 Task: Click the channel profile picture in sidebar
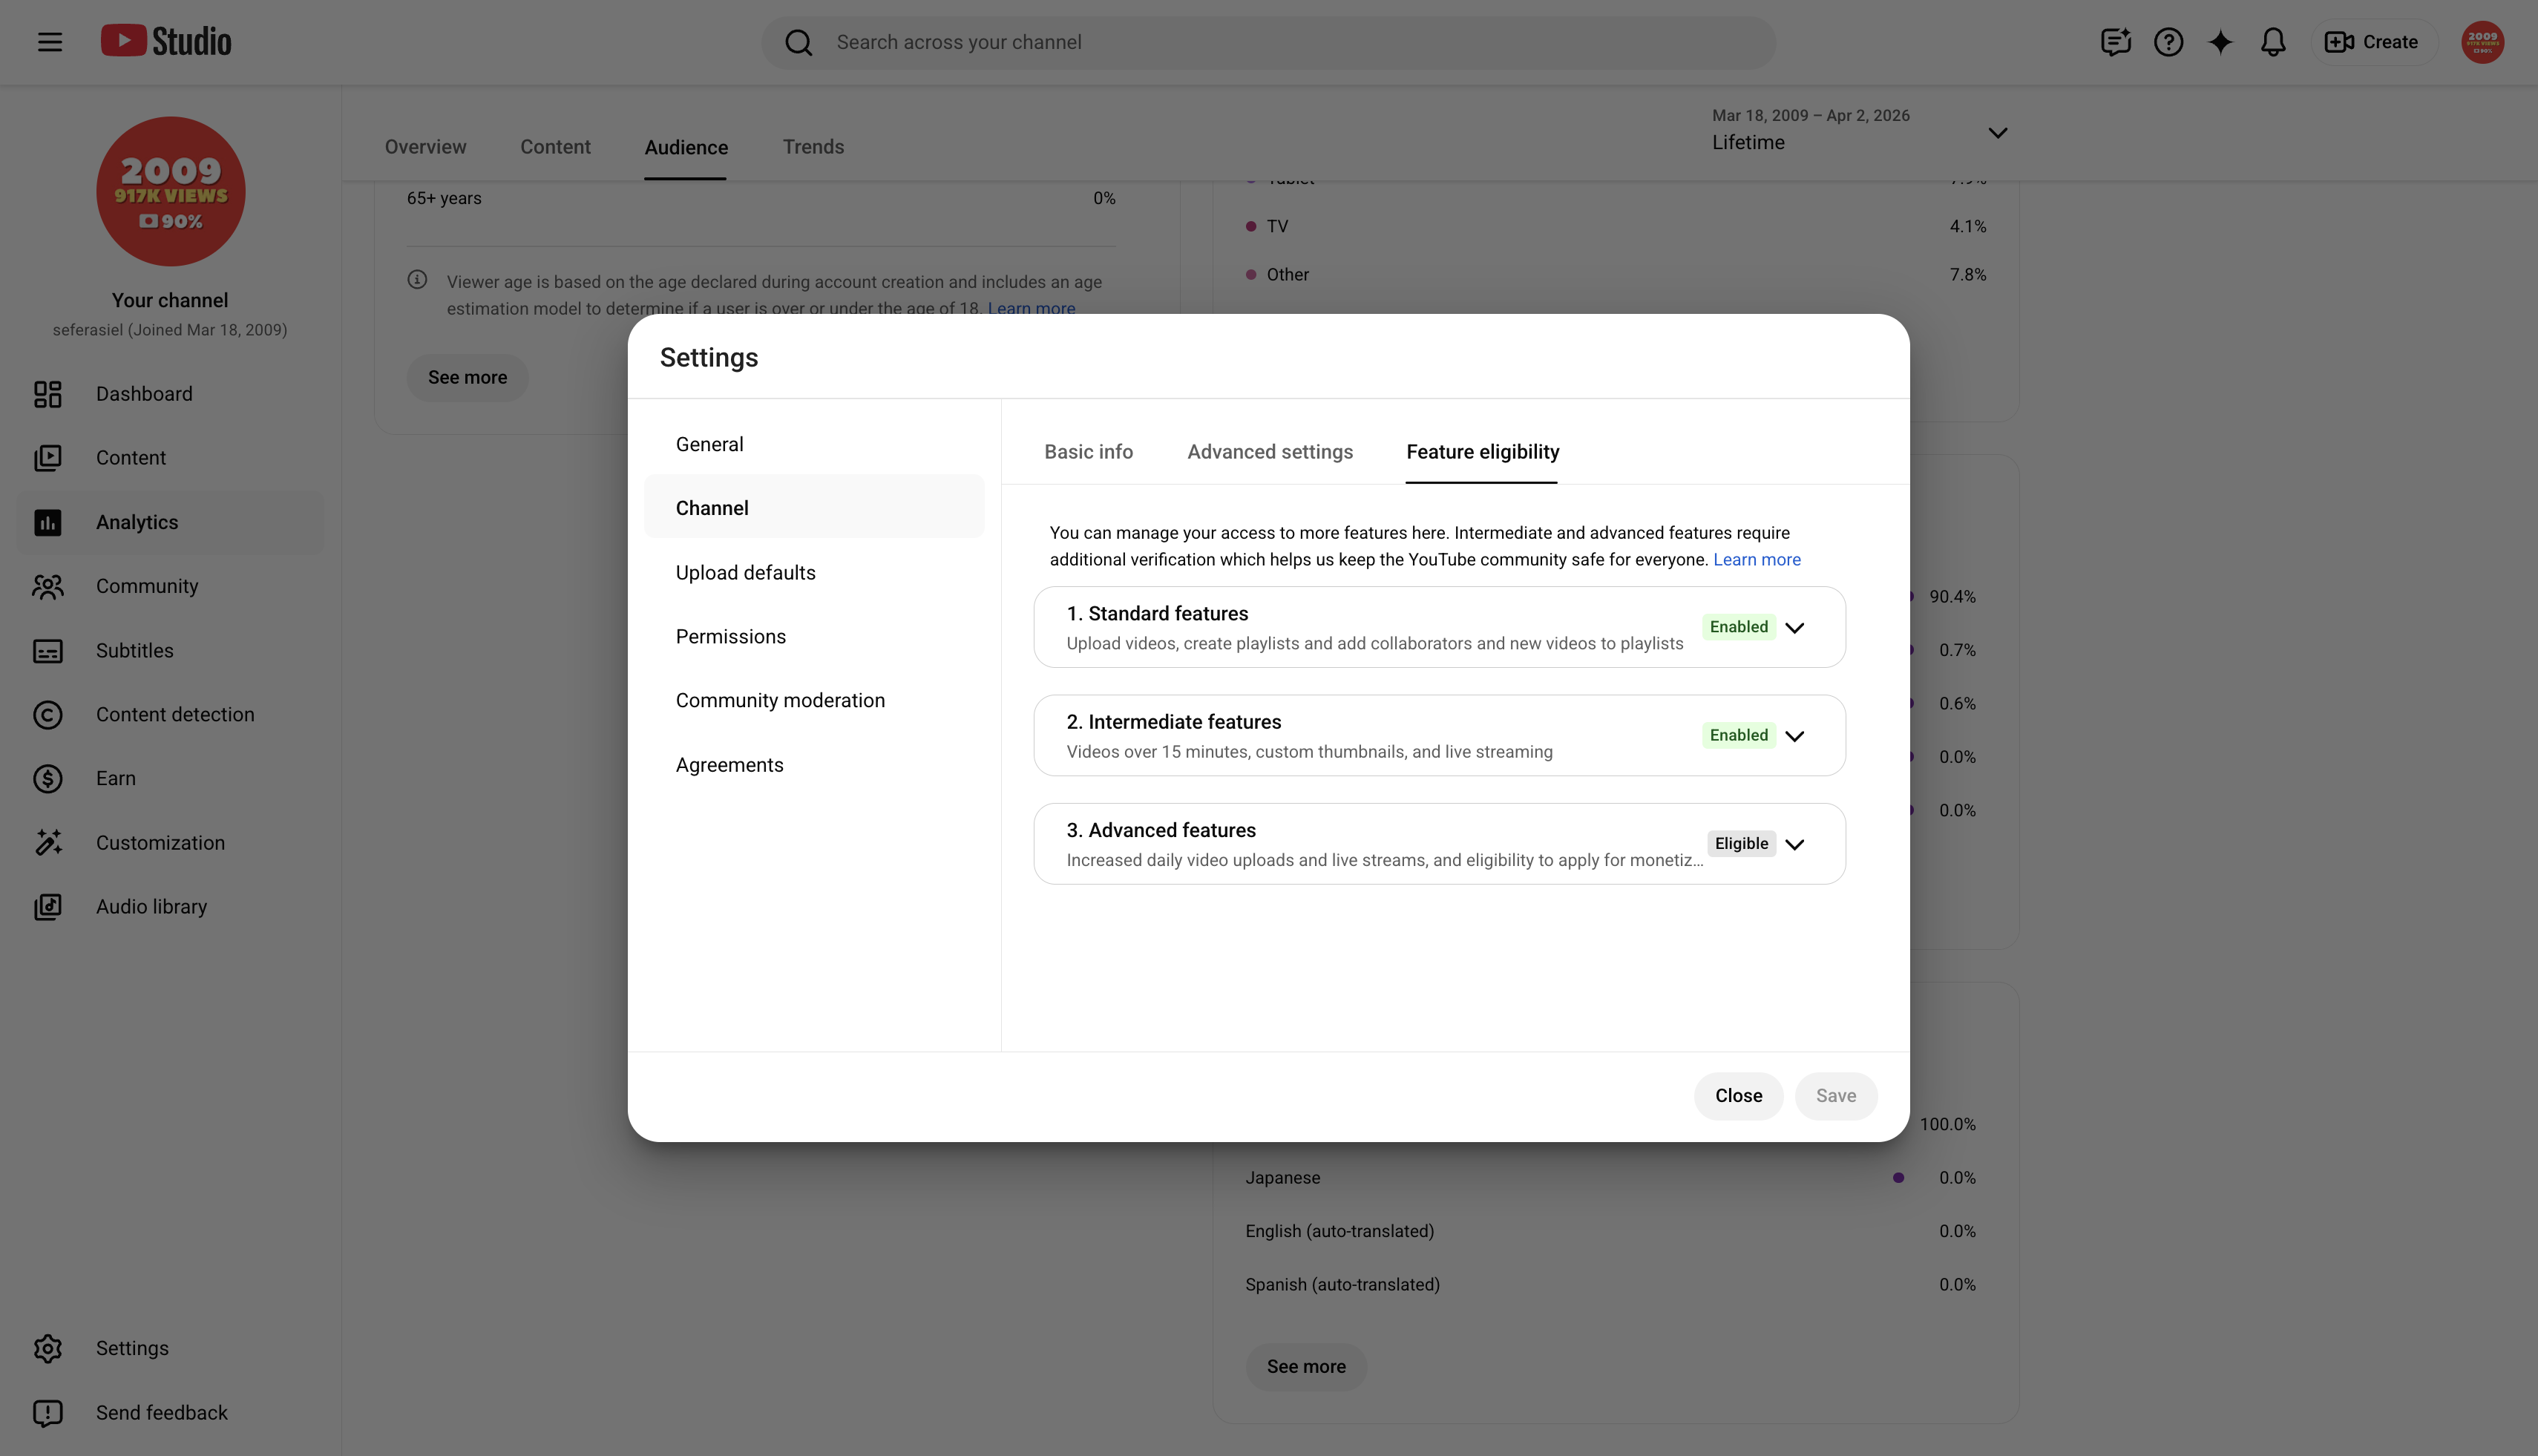(x=171, y=191)
